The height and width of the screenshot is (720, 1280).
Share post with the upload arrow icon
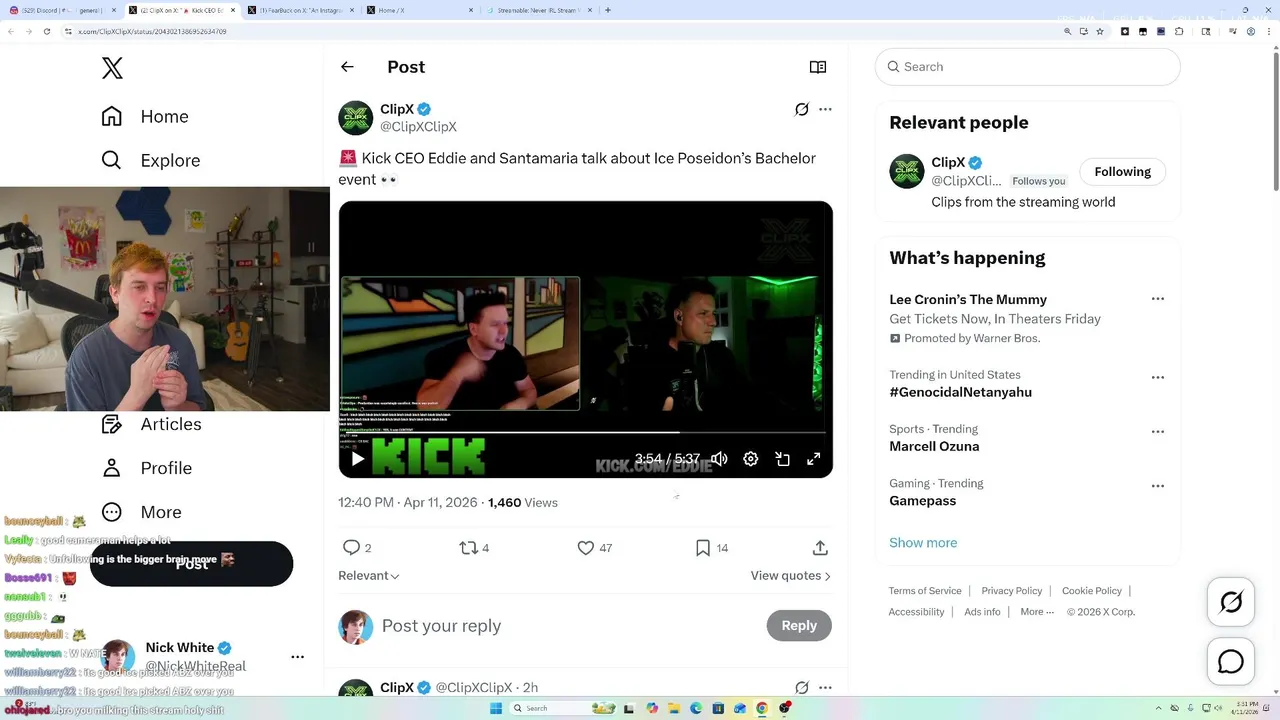(x=820, y=548)
